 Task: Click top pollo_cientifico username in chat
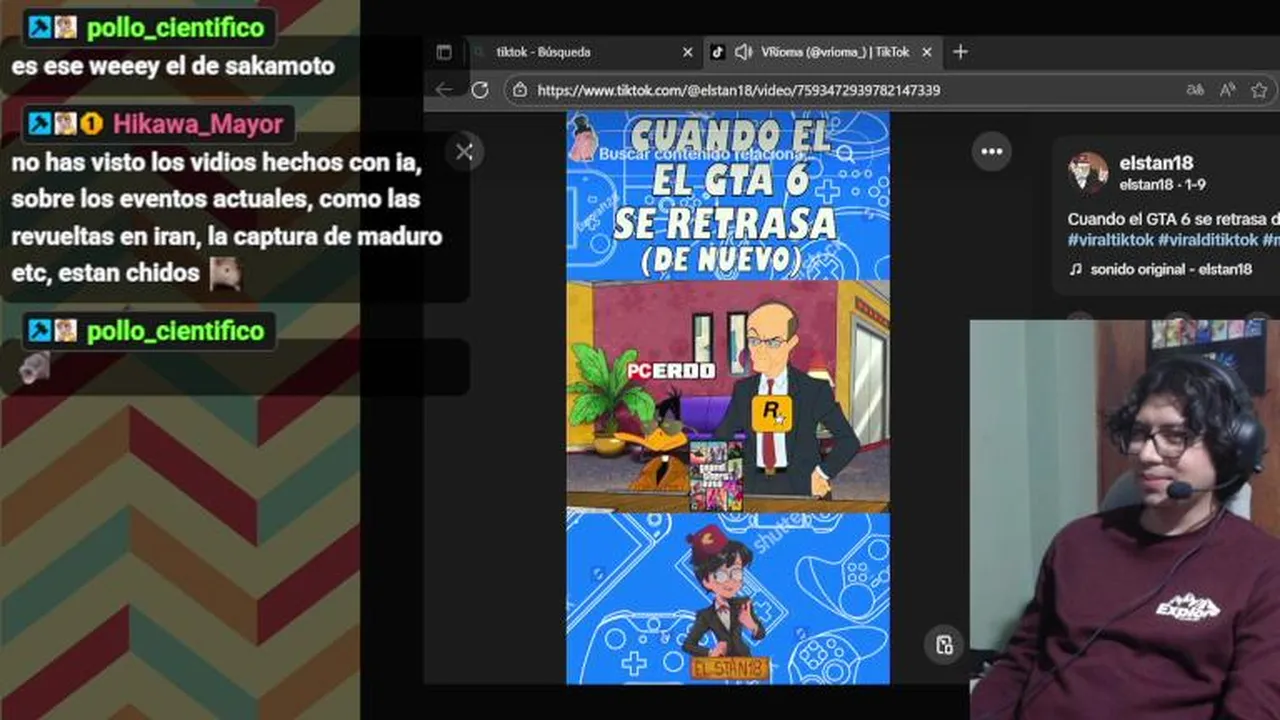coord(176,27)
